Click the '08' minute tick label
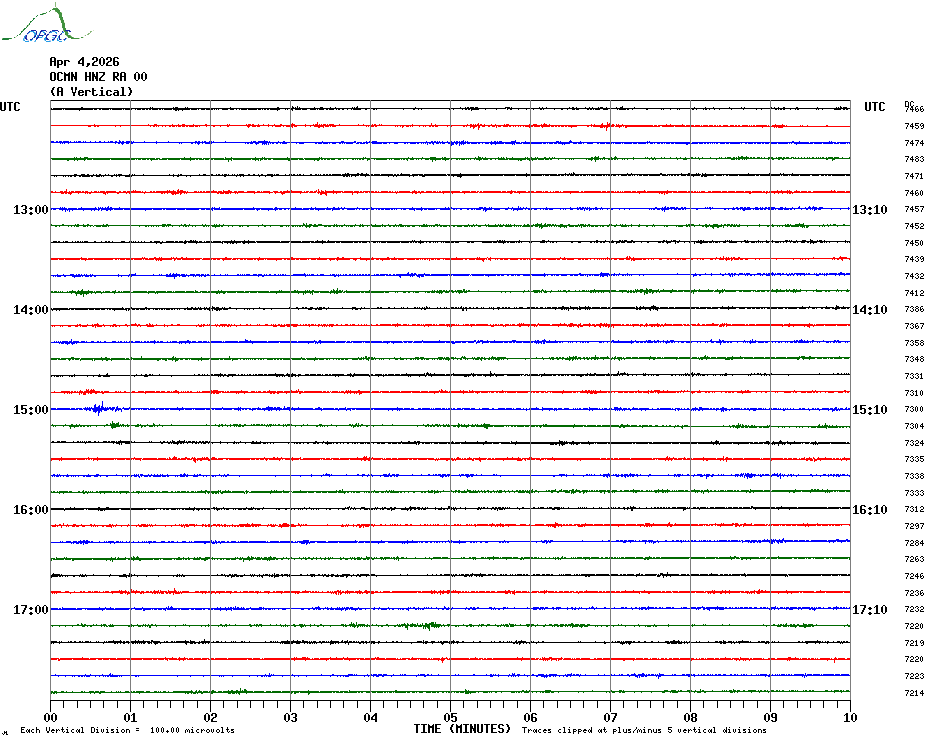Viewport: 930px width, 744px height. 690,717
